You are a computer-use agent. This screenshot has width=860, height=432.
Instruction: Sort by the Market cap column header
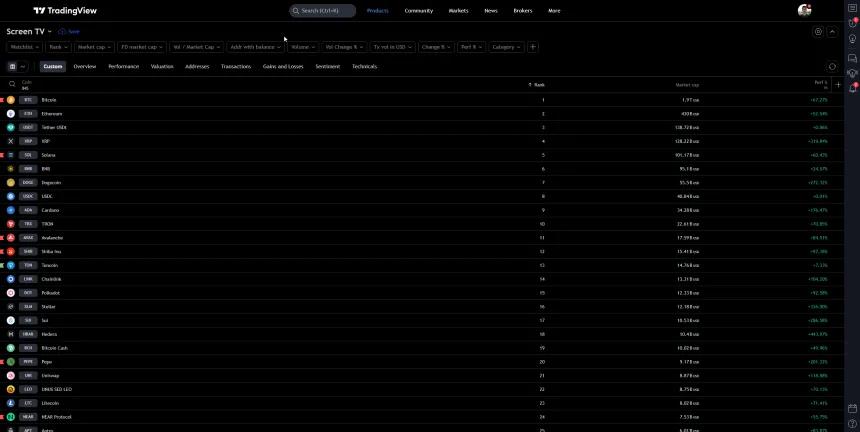pyautogui.click(x=687, y=85)
